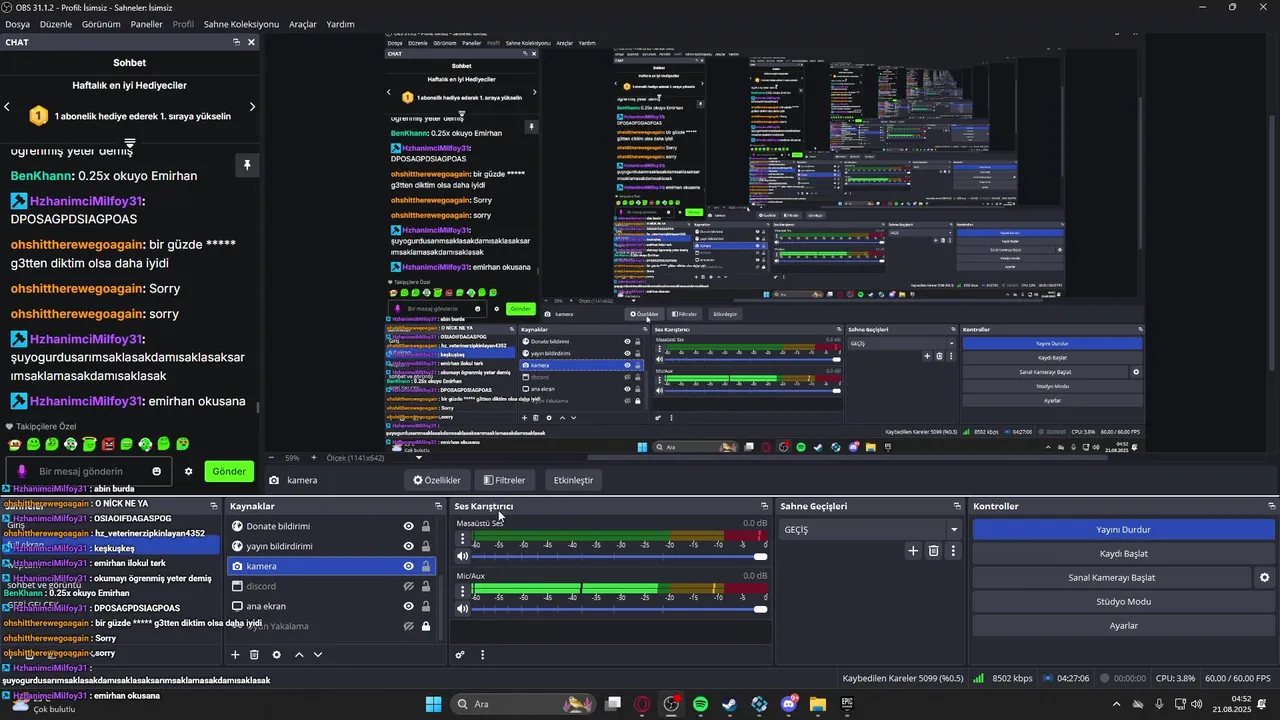Screen dimensions: 1280x720
Task: Mute Masaüstü Ses speaker icon
Action: [x=462, y=556]
